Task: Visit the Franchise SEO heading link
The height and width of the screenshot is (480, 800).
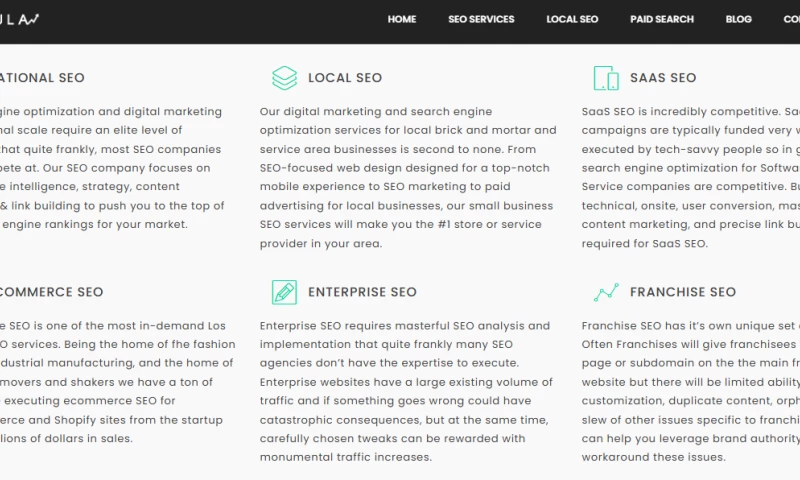Action: tap(683, 292)
